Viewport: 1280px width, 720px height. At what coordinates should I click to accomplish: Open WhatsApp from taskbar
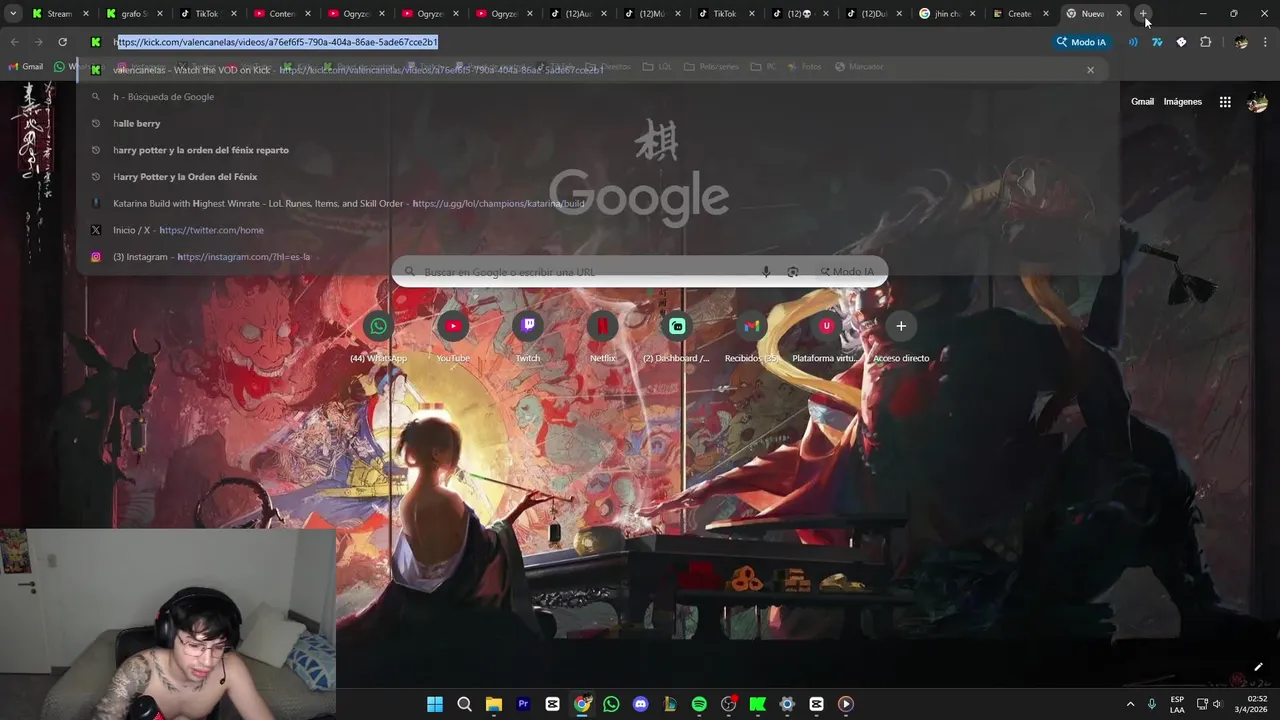(x=611, y=704)
